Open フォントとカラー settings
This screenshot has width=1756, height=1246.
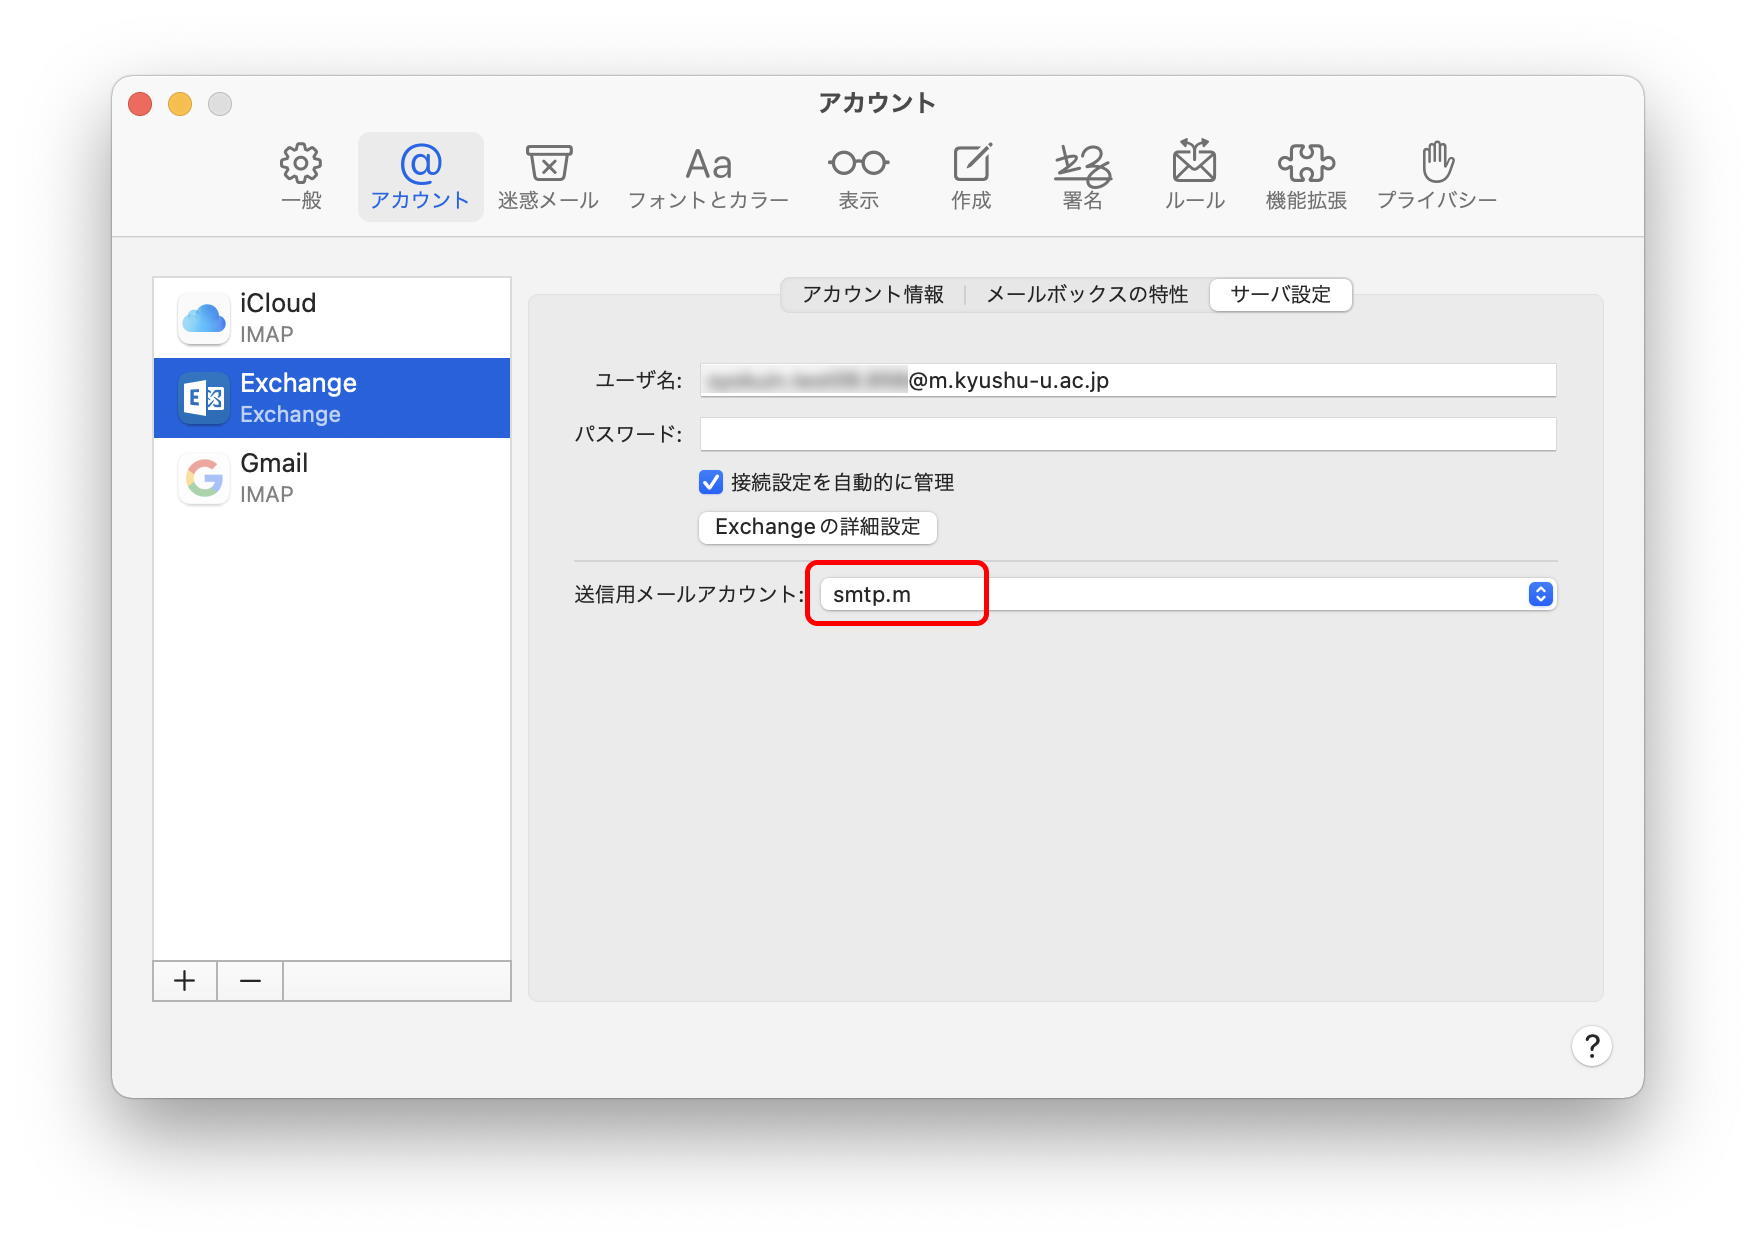[x=709, y=178]
